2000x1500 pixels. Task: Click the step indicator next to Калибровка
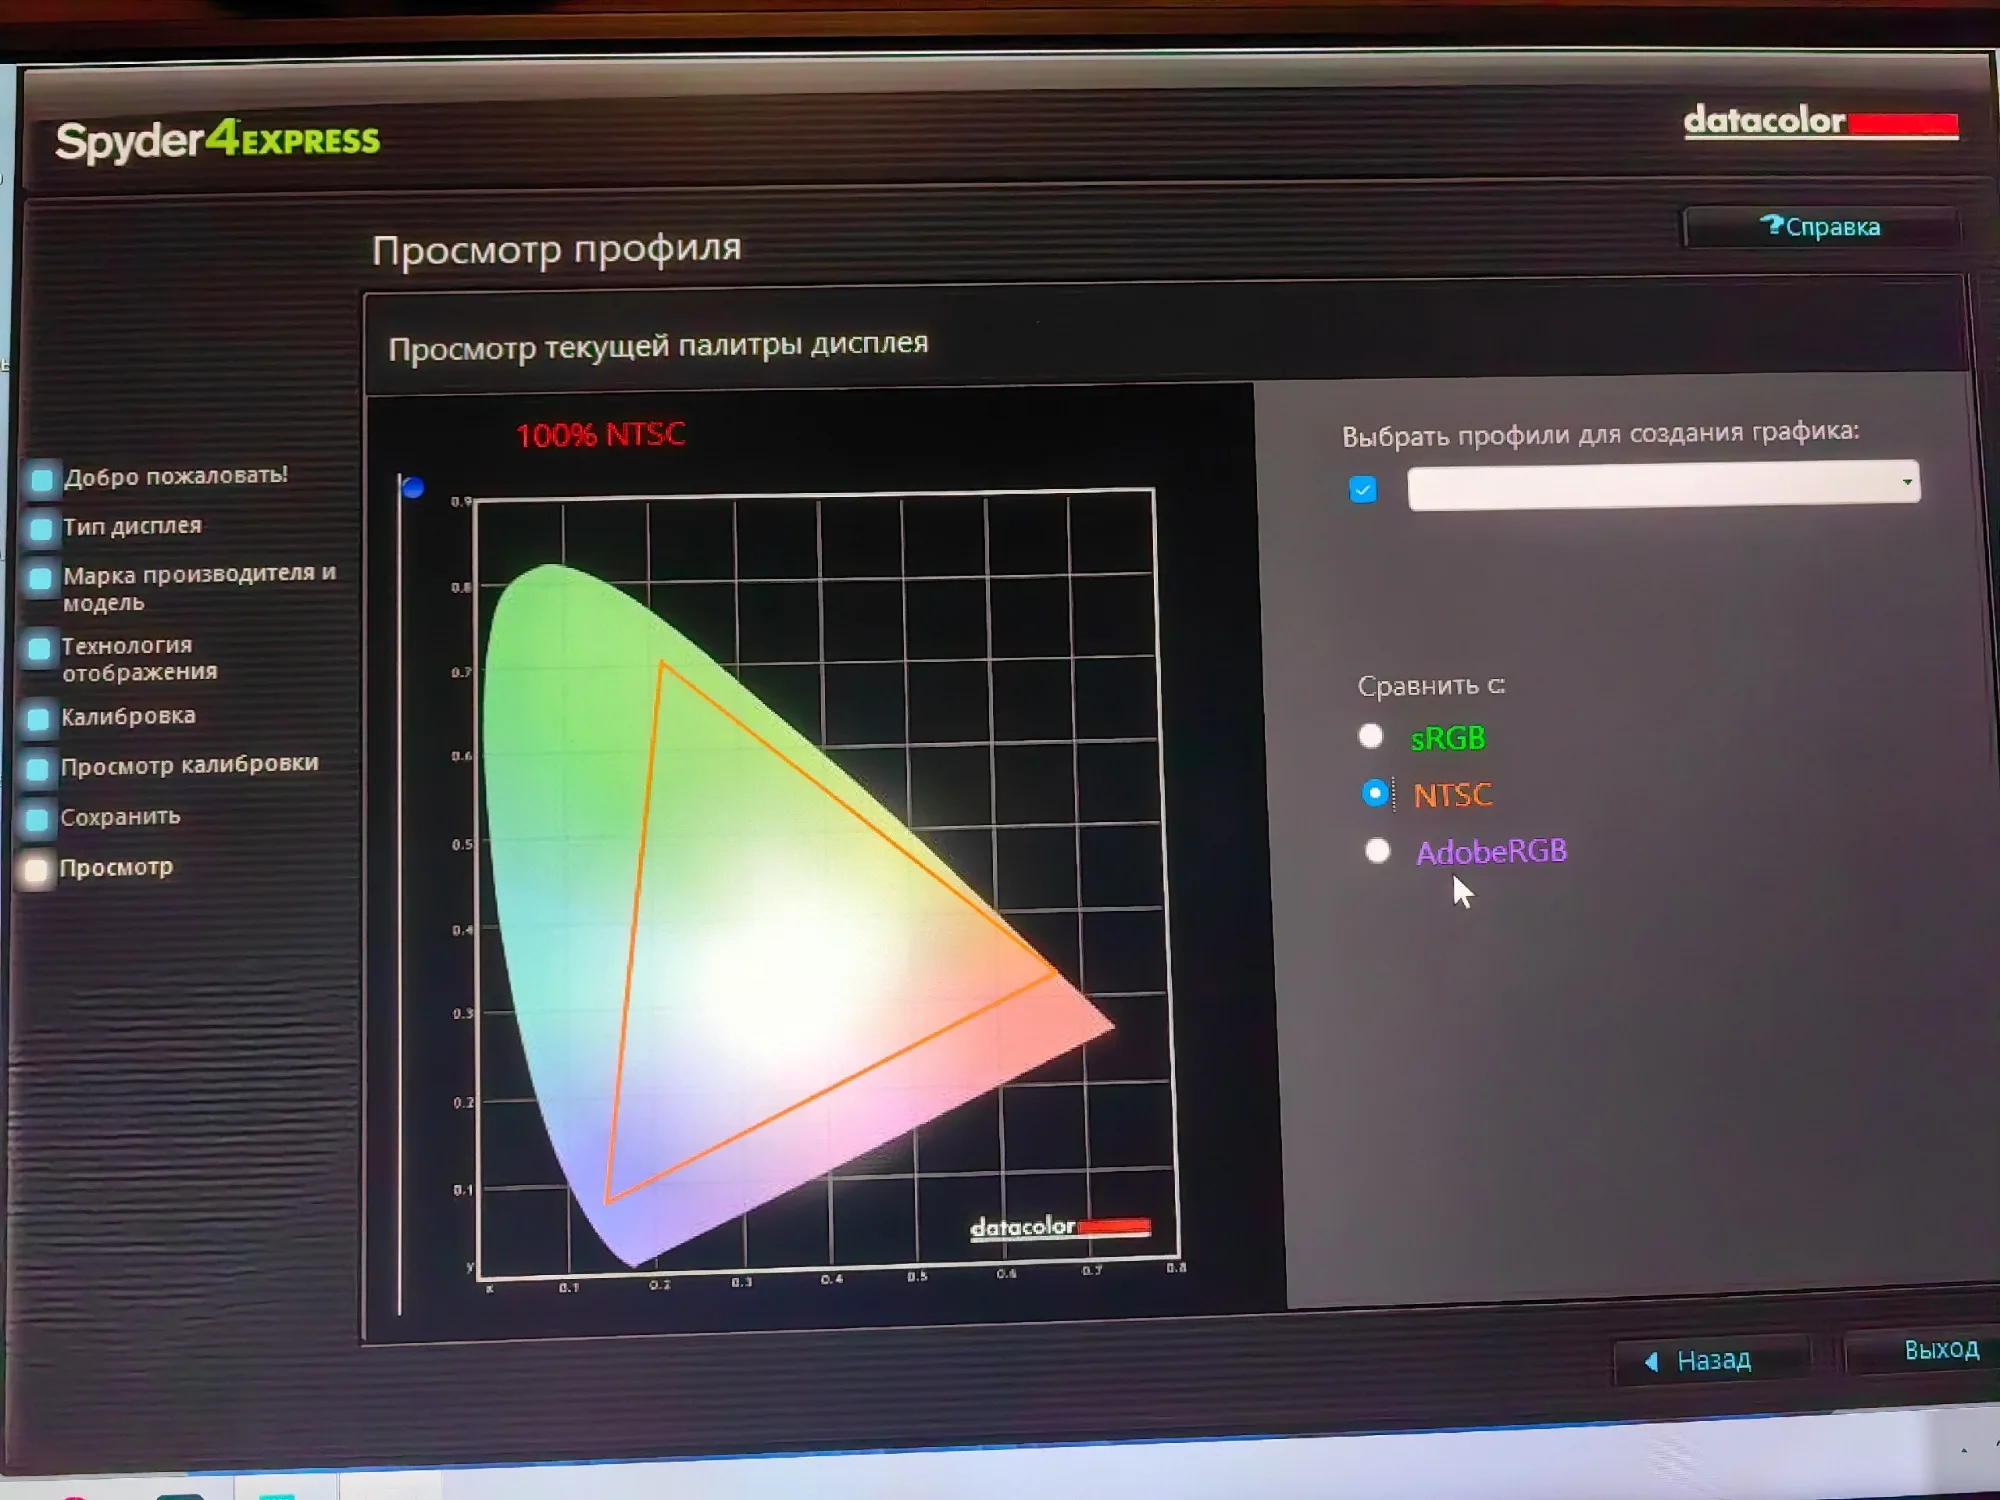click(x=38, y=719)
